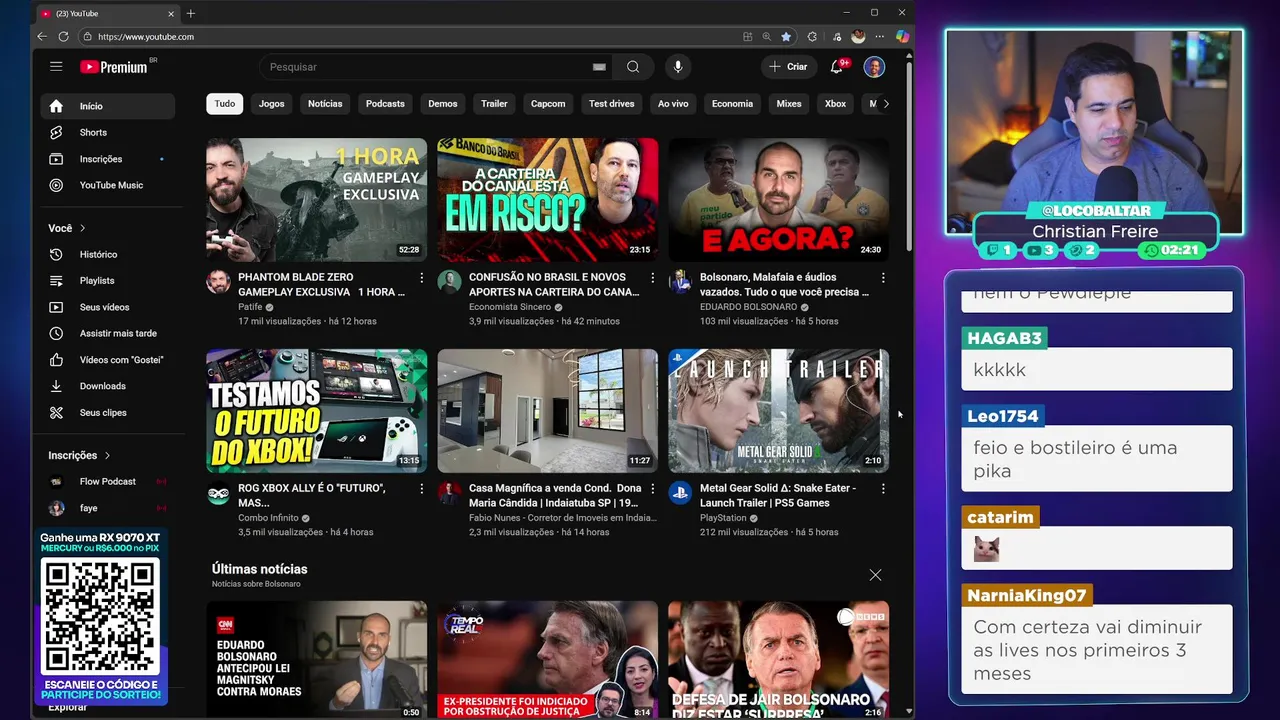Image resolution: width=1280 pixels, height=720 pixels.
Task: Open options menu for CONFUSÃO NO BRASIL video
Action: point(652,278)
